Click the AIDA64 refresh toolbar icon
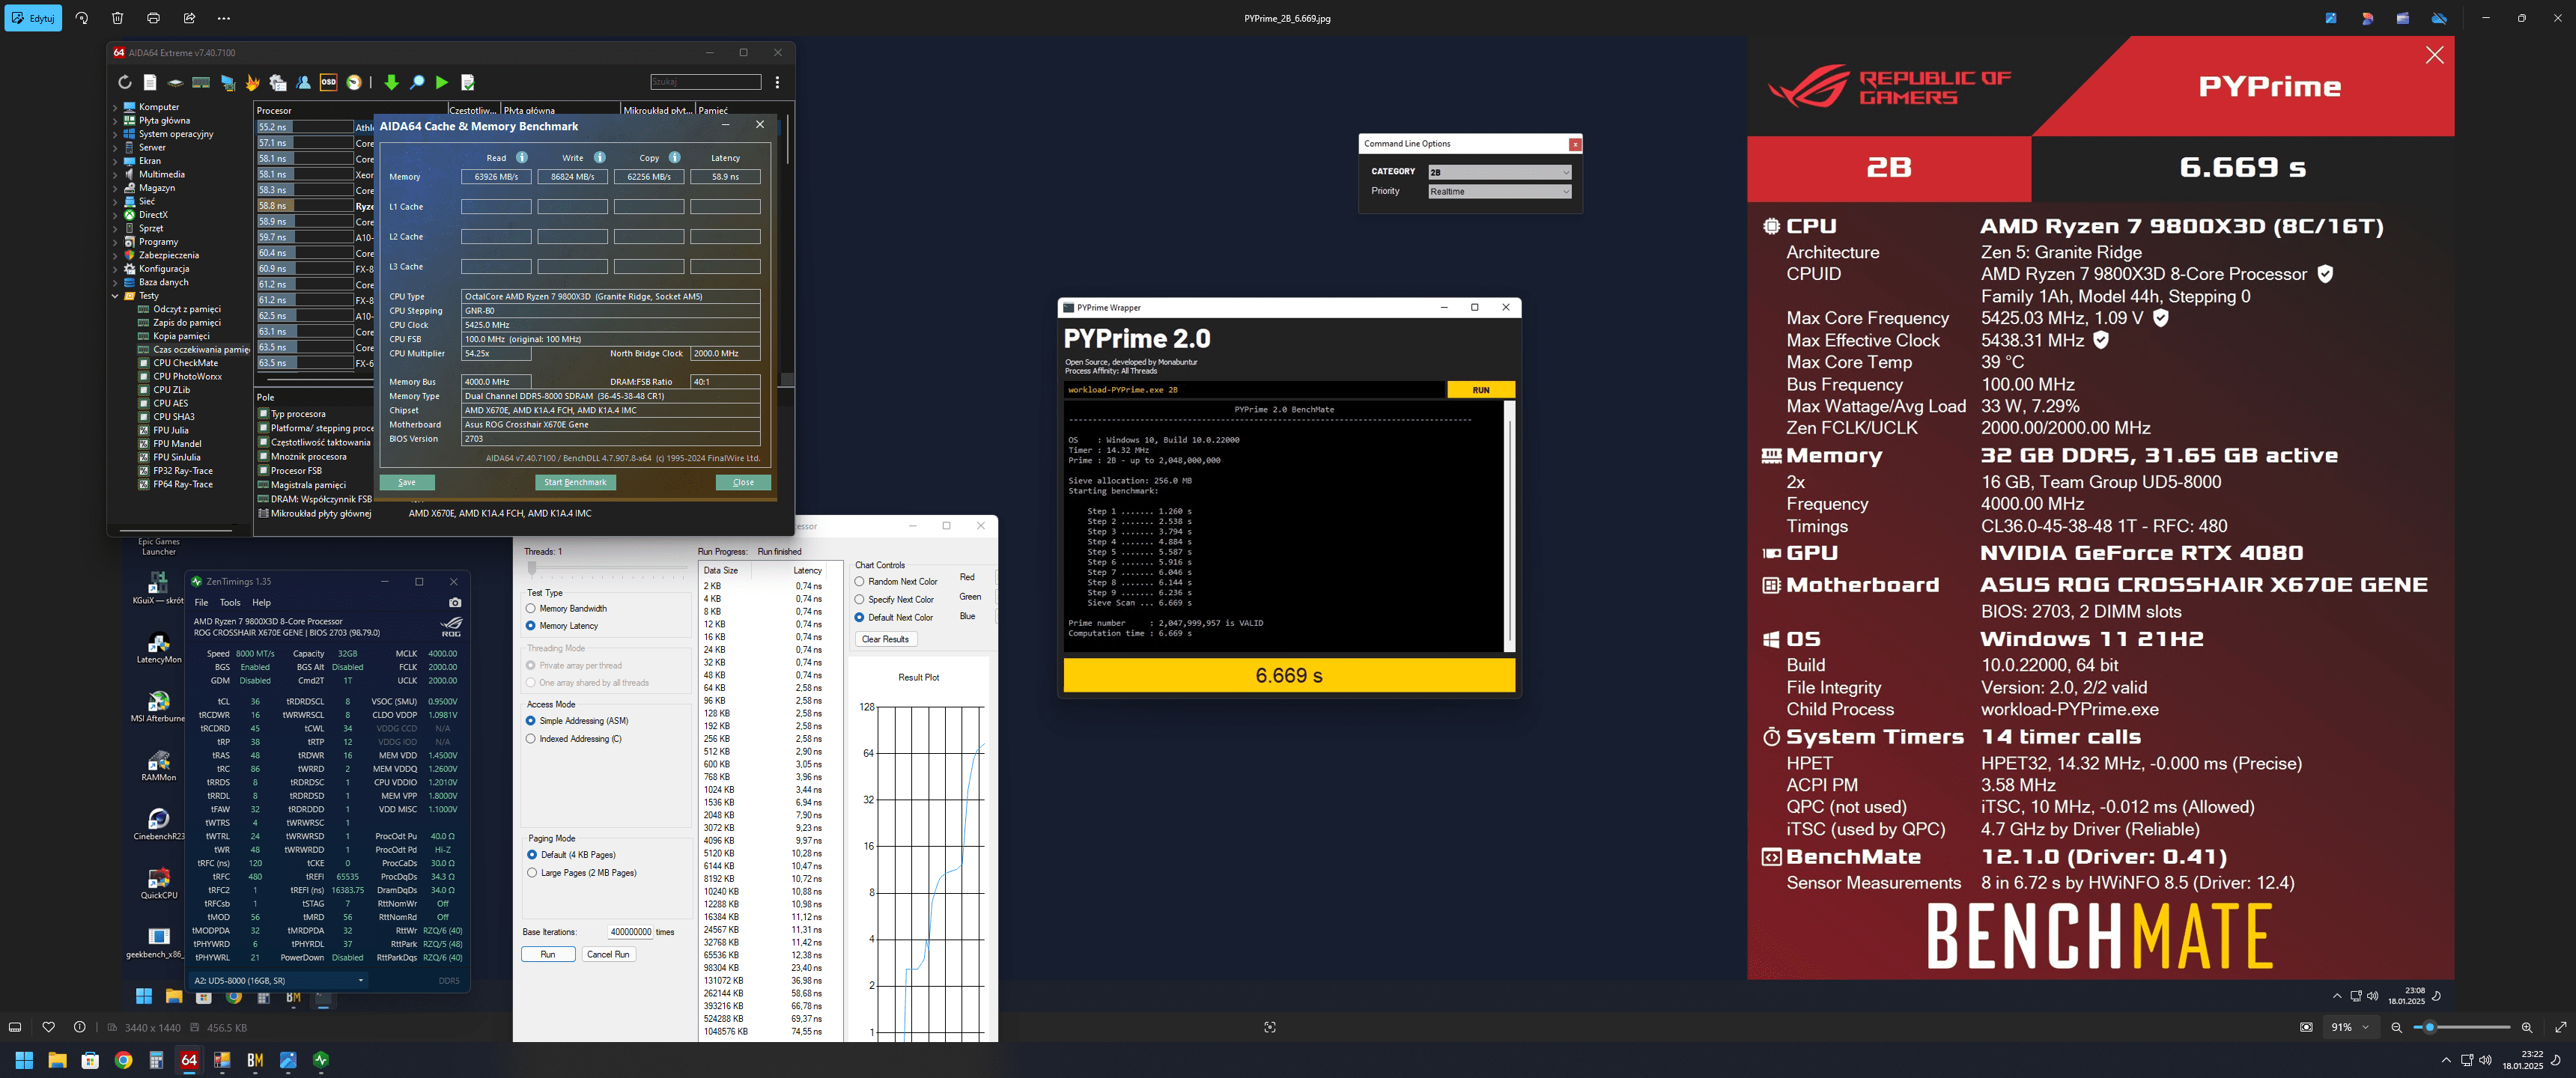 124,83
